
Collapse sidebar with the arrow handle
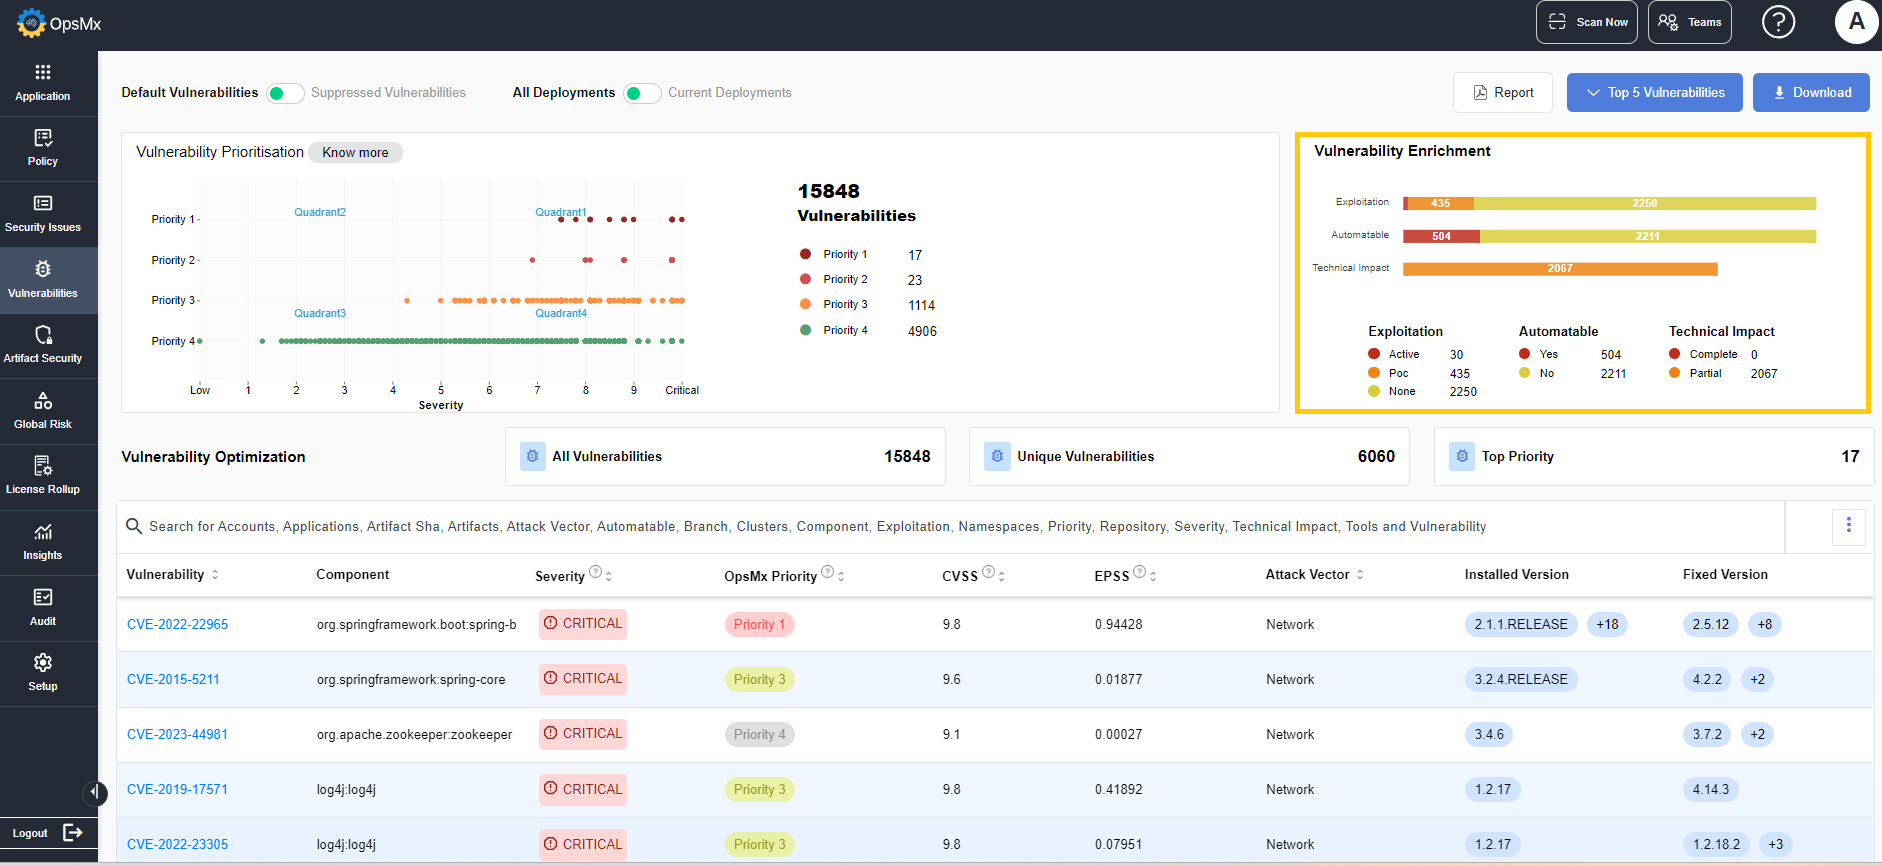[x=94, y=793]
